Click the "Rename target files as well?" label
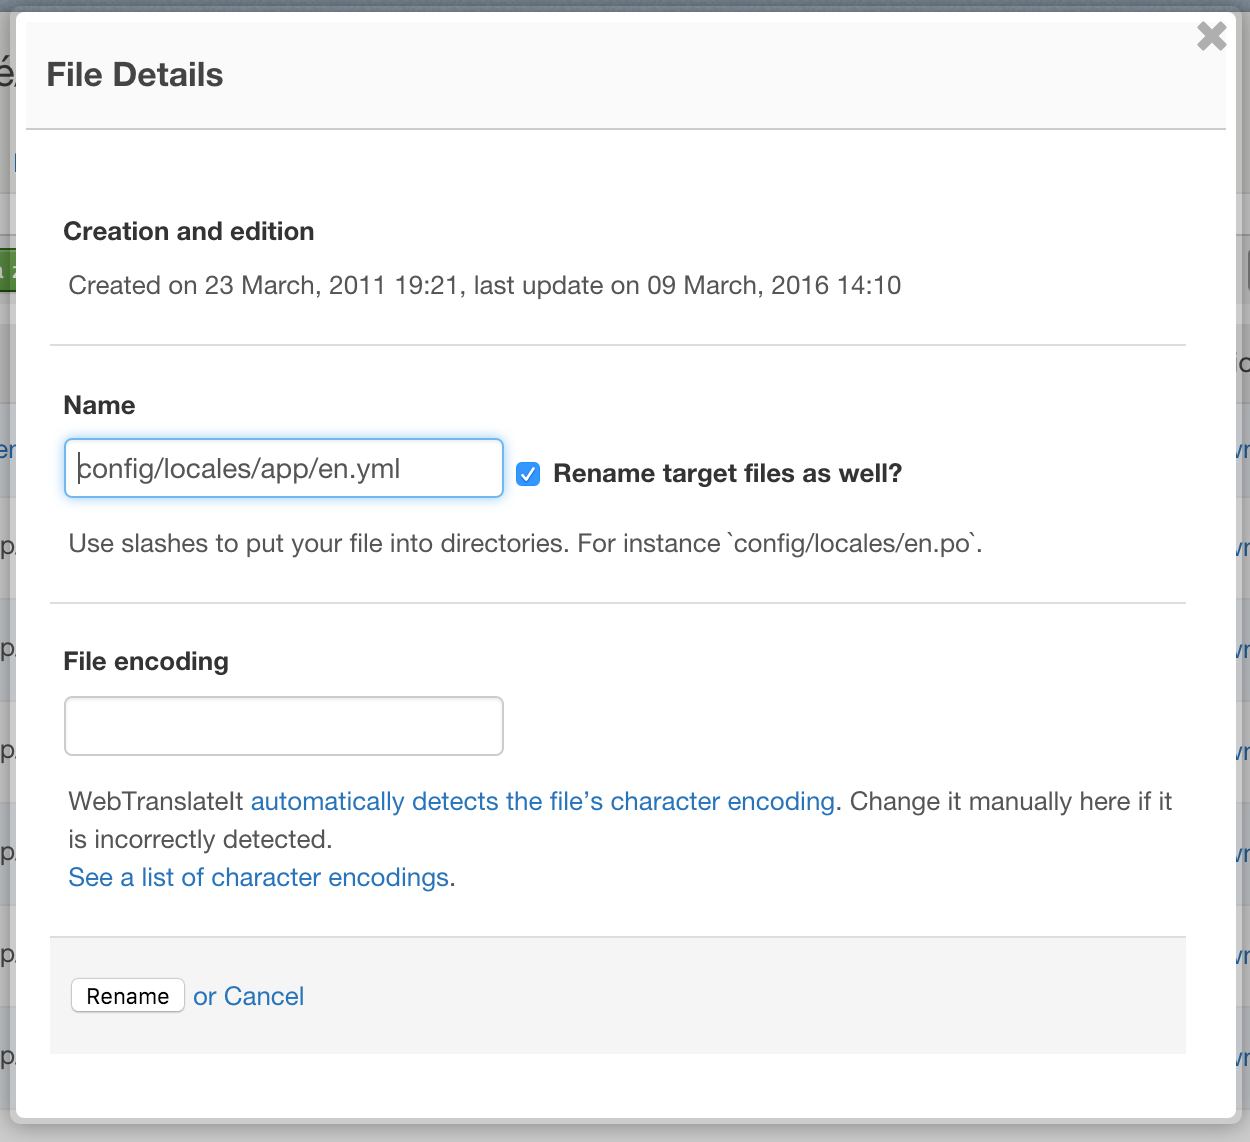Screen dimensions: 1250x1142 click(x=727, y=474)
